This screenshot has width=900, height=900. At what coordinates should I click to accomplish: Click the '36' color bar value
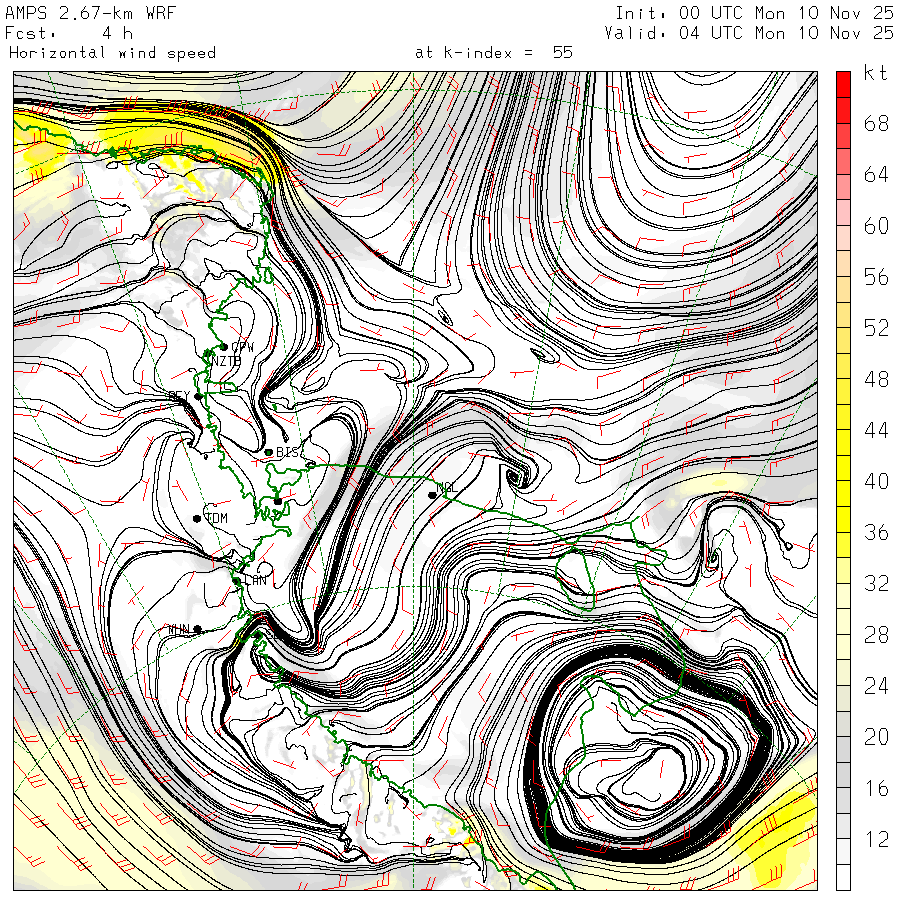click(876, 532)
